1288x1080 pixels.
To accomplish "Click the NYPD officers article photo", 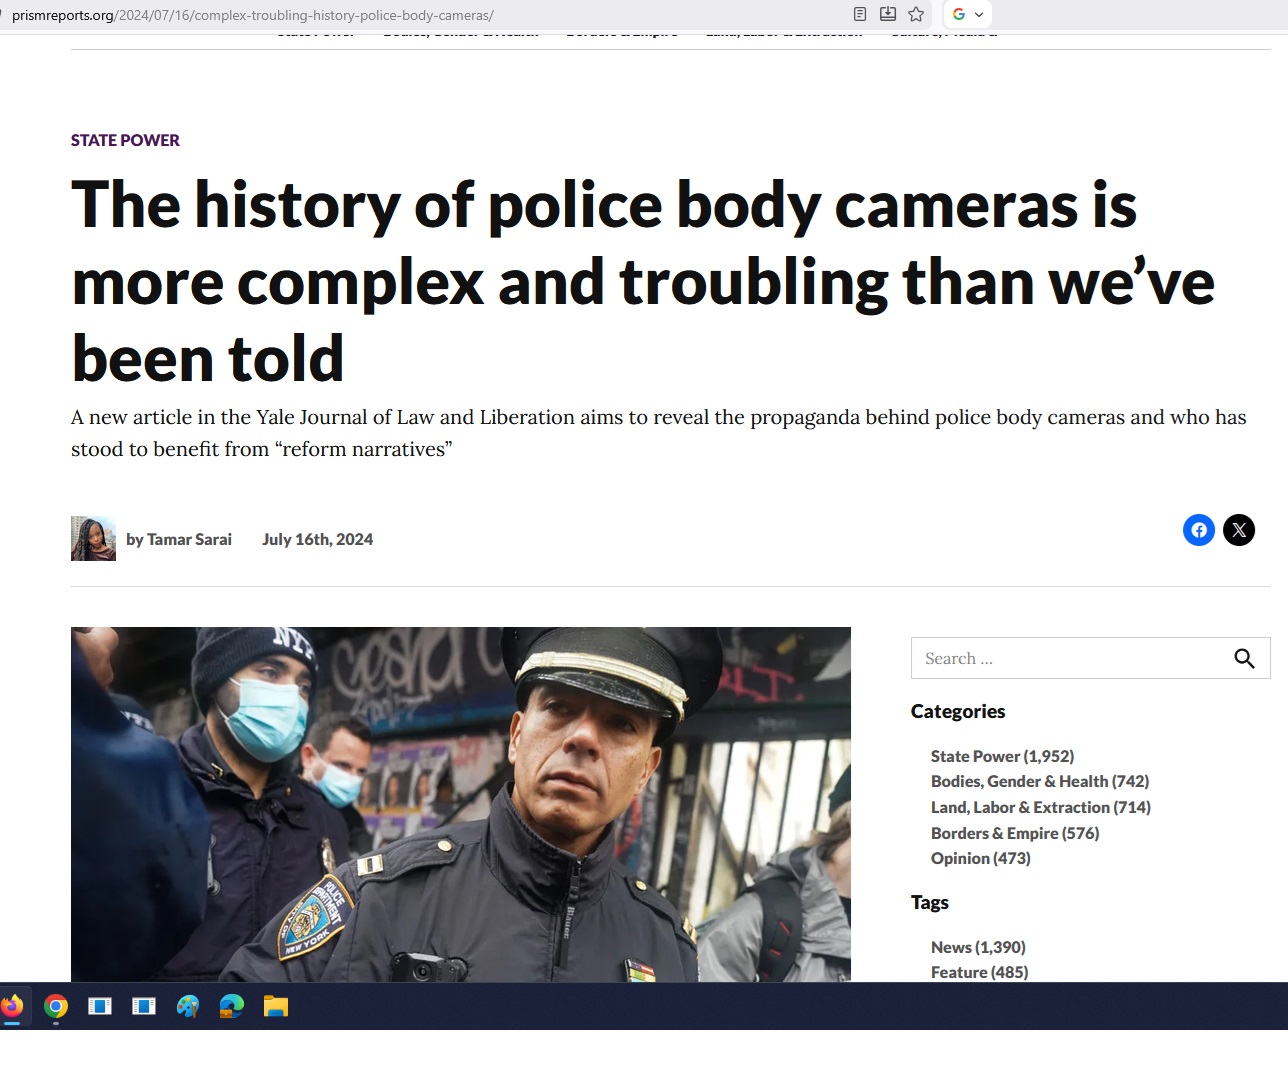I will (461, 804).
